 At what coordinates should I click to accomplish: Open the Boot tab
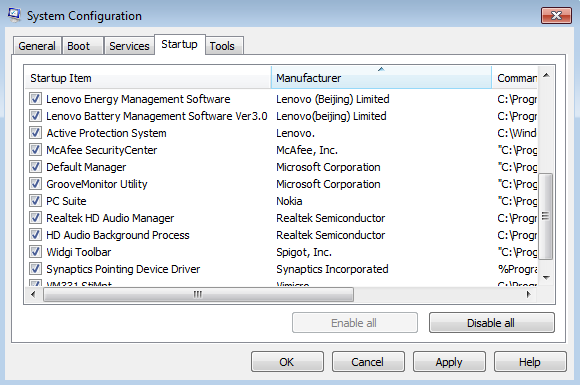[x=82, y=46]
